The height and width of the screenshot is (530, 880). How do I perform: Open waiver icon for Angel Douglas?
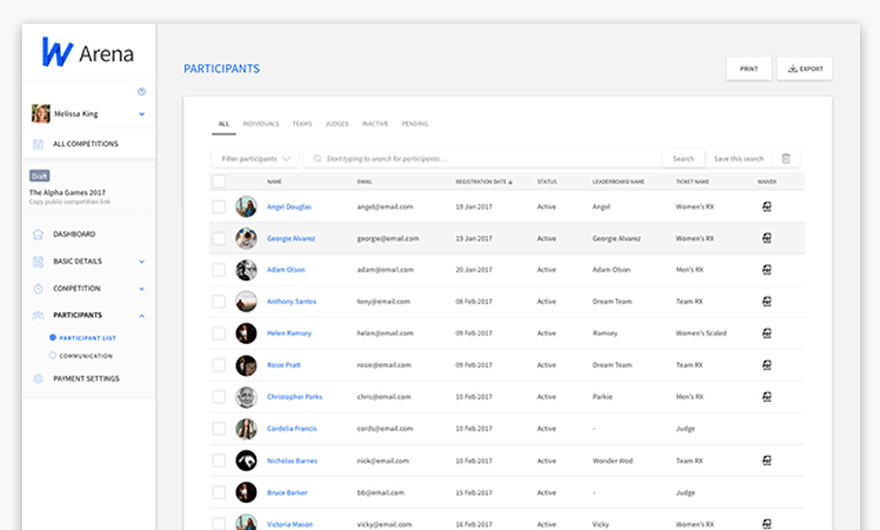coord(767,207)
